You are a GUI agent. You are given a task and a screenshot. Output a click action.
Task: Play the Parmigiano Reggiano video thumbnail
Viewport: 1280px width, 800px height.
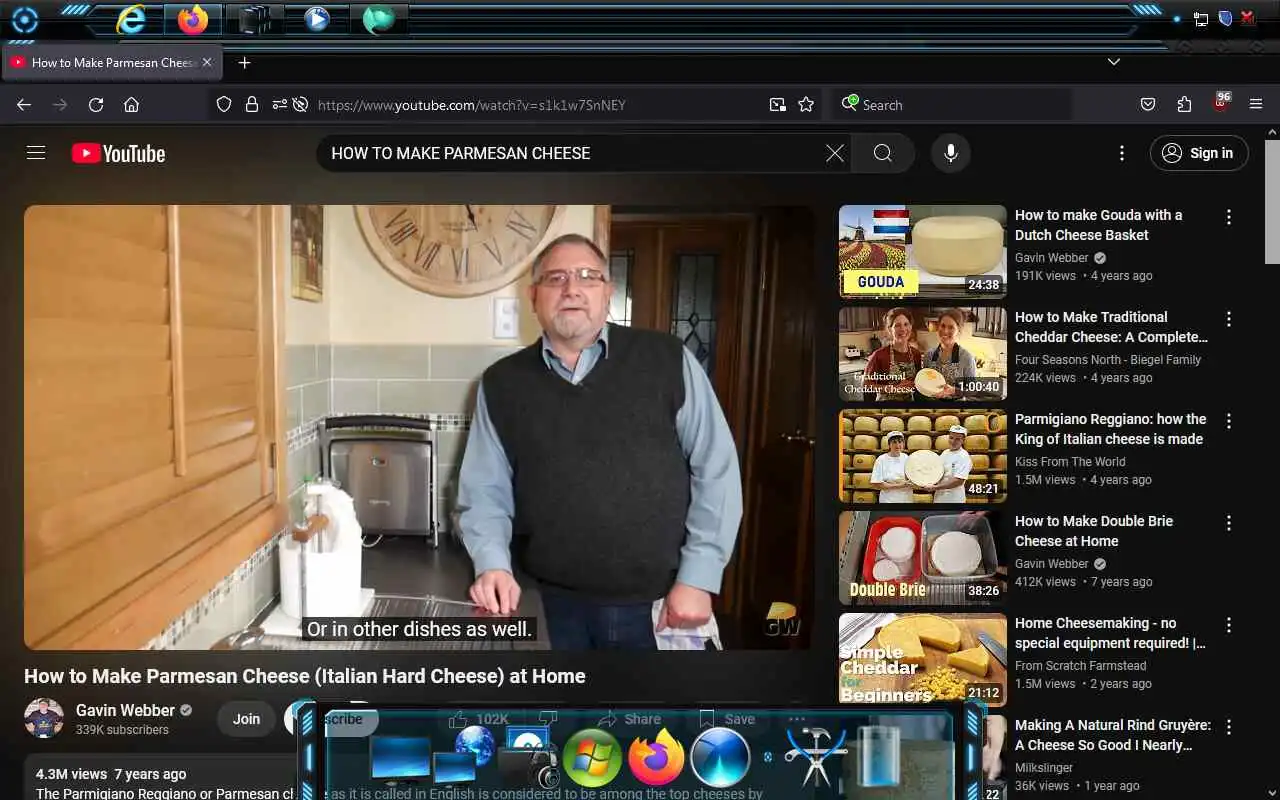tap(923, 456)
